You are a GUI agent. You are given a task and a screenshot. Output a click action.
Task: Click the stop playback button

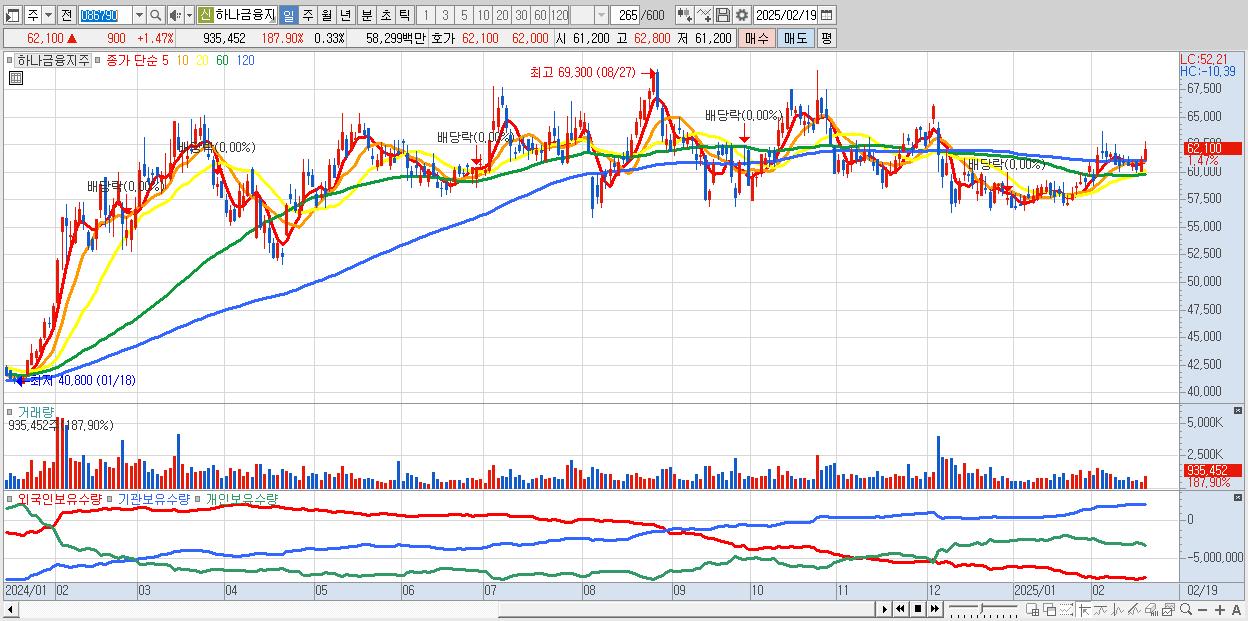coord(918,609)
